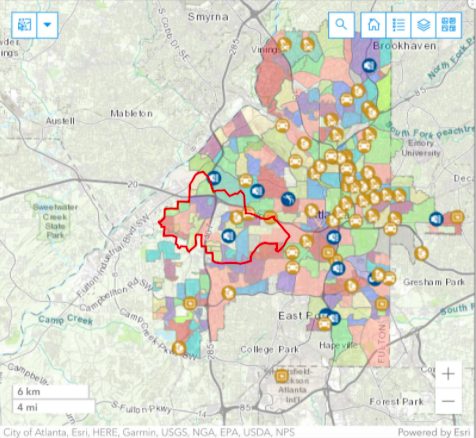Image resolution: width=476 pixels, height=438 pixels.
Task: Expand the select tool dropdown arrow
Action: pyautogui.click(x=47, y=25)
